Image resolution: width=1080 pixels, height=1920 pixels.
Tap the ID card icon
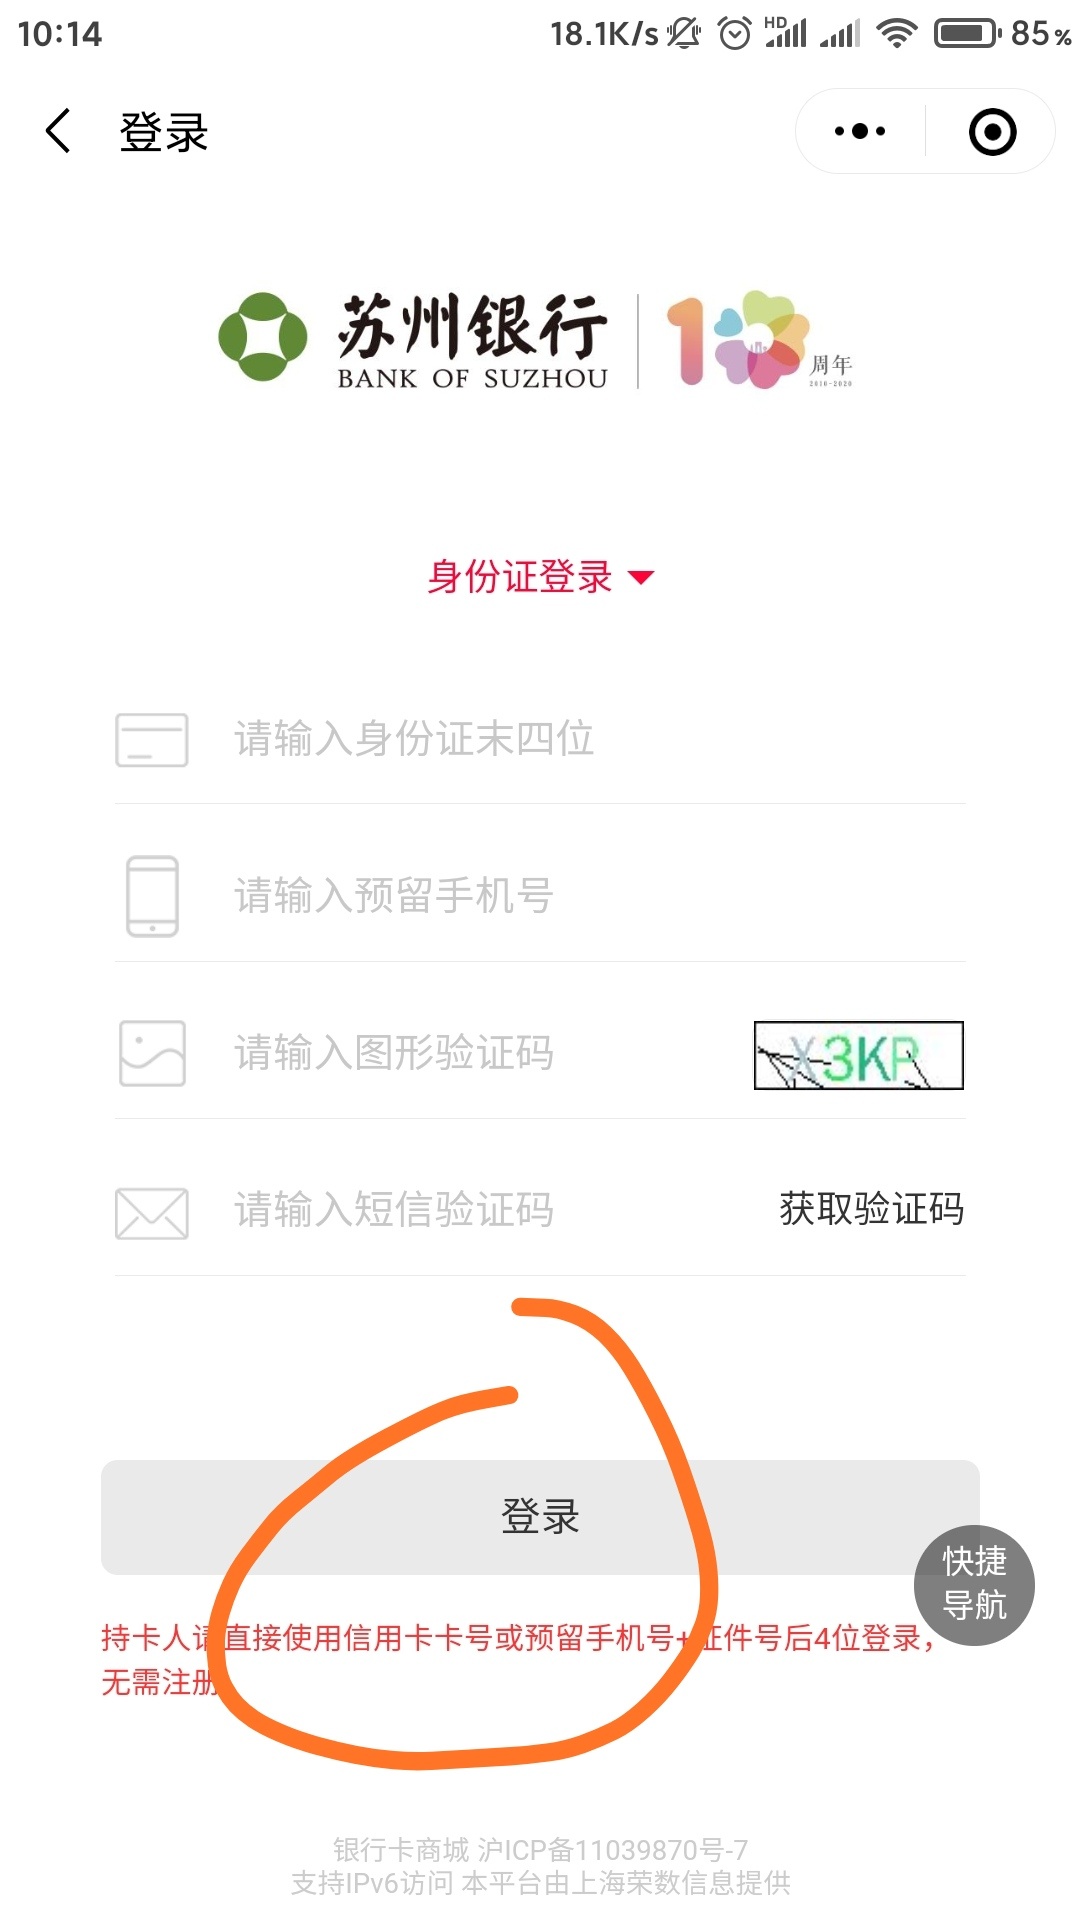point(152,740)
